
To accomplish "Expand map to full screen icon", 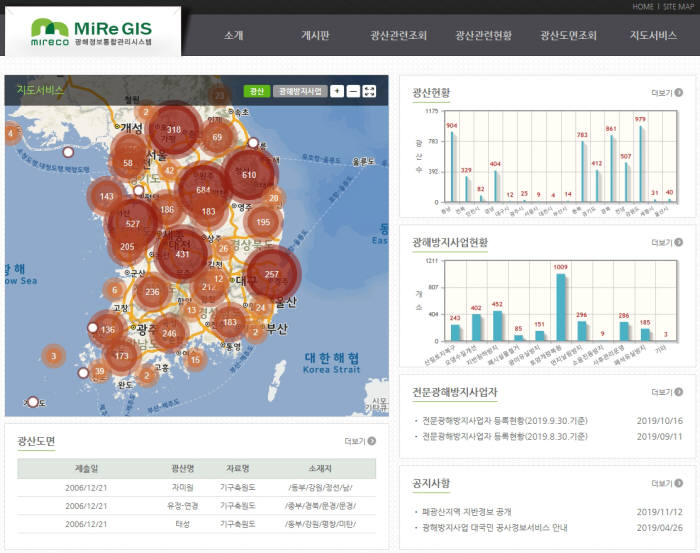I will (x=369, y=91).
